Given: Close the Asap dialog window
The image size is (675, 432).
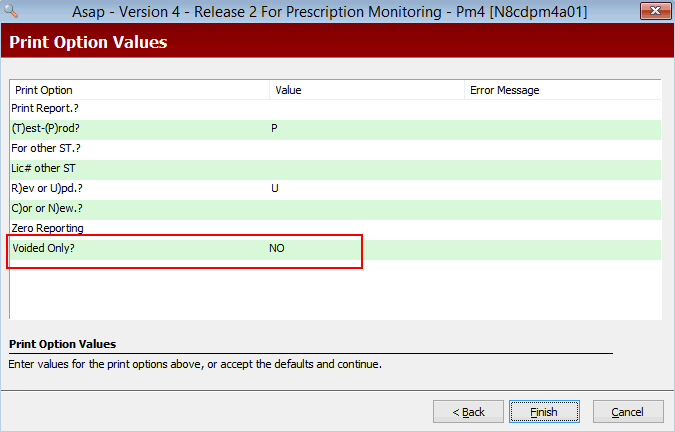Looking at the screenshot, I should tap(656, 11).
